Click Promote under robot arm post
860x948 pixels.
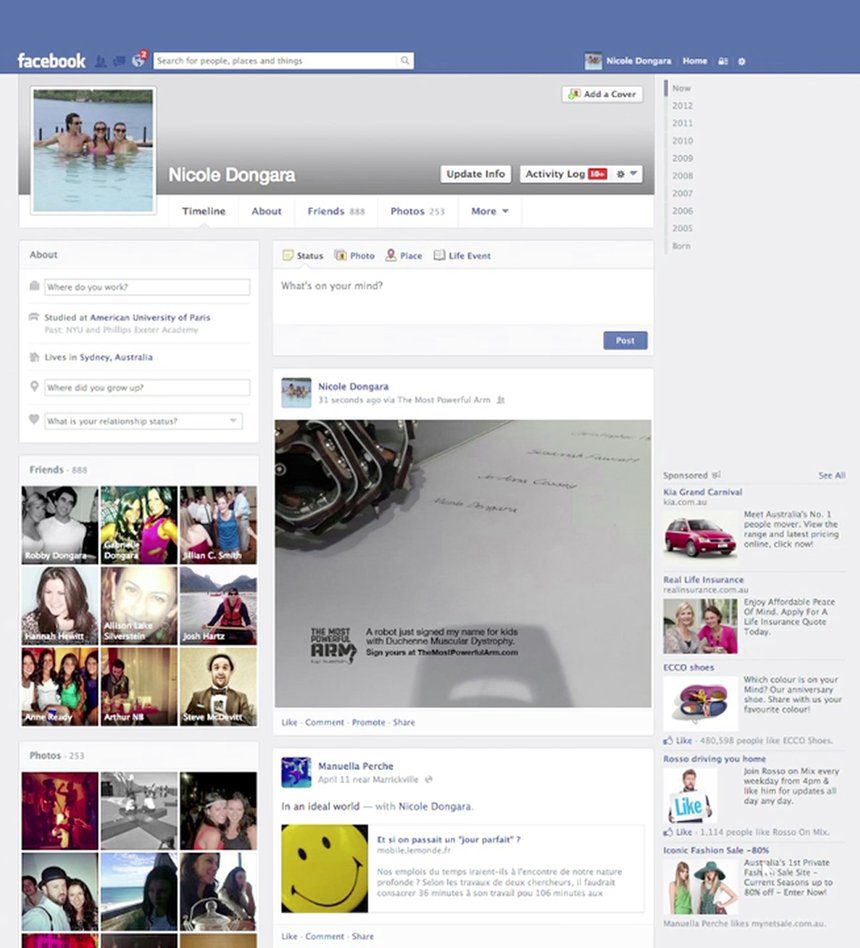(x=368, y=722)
